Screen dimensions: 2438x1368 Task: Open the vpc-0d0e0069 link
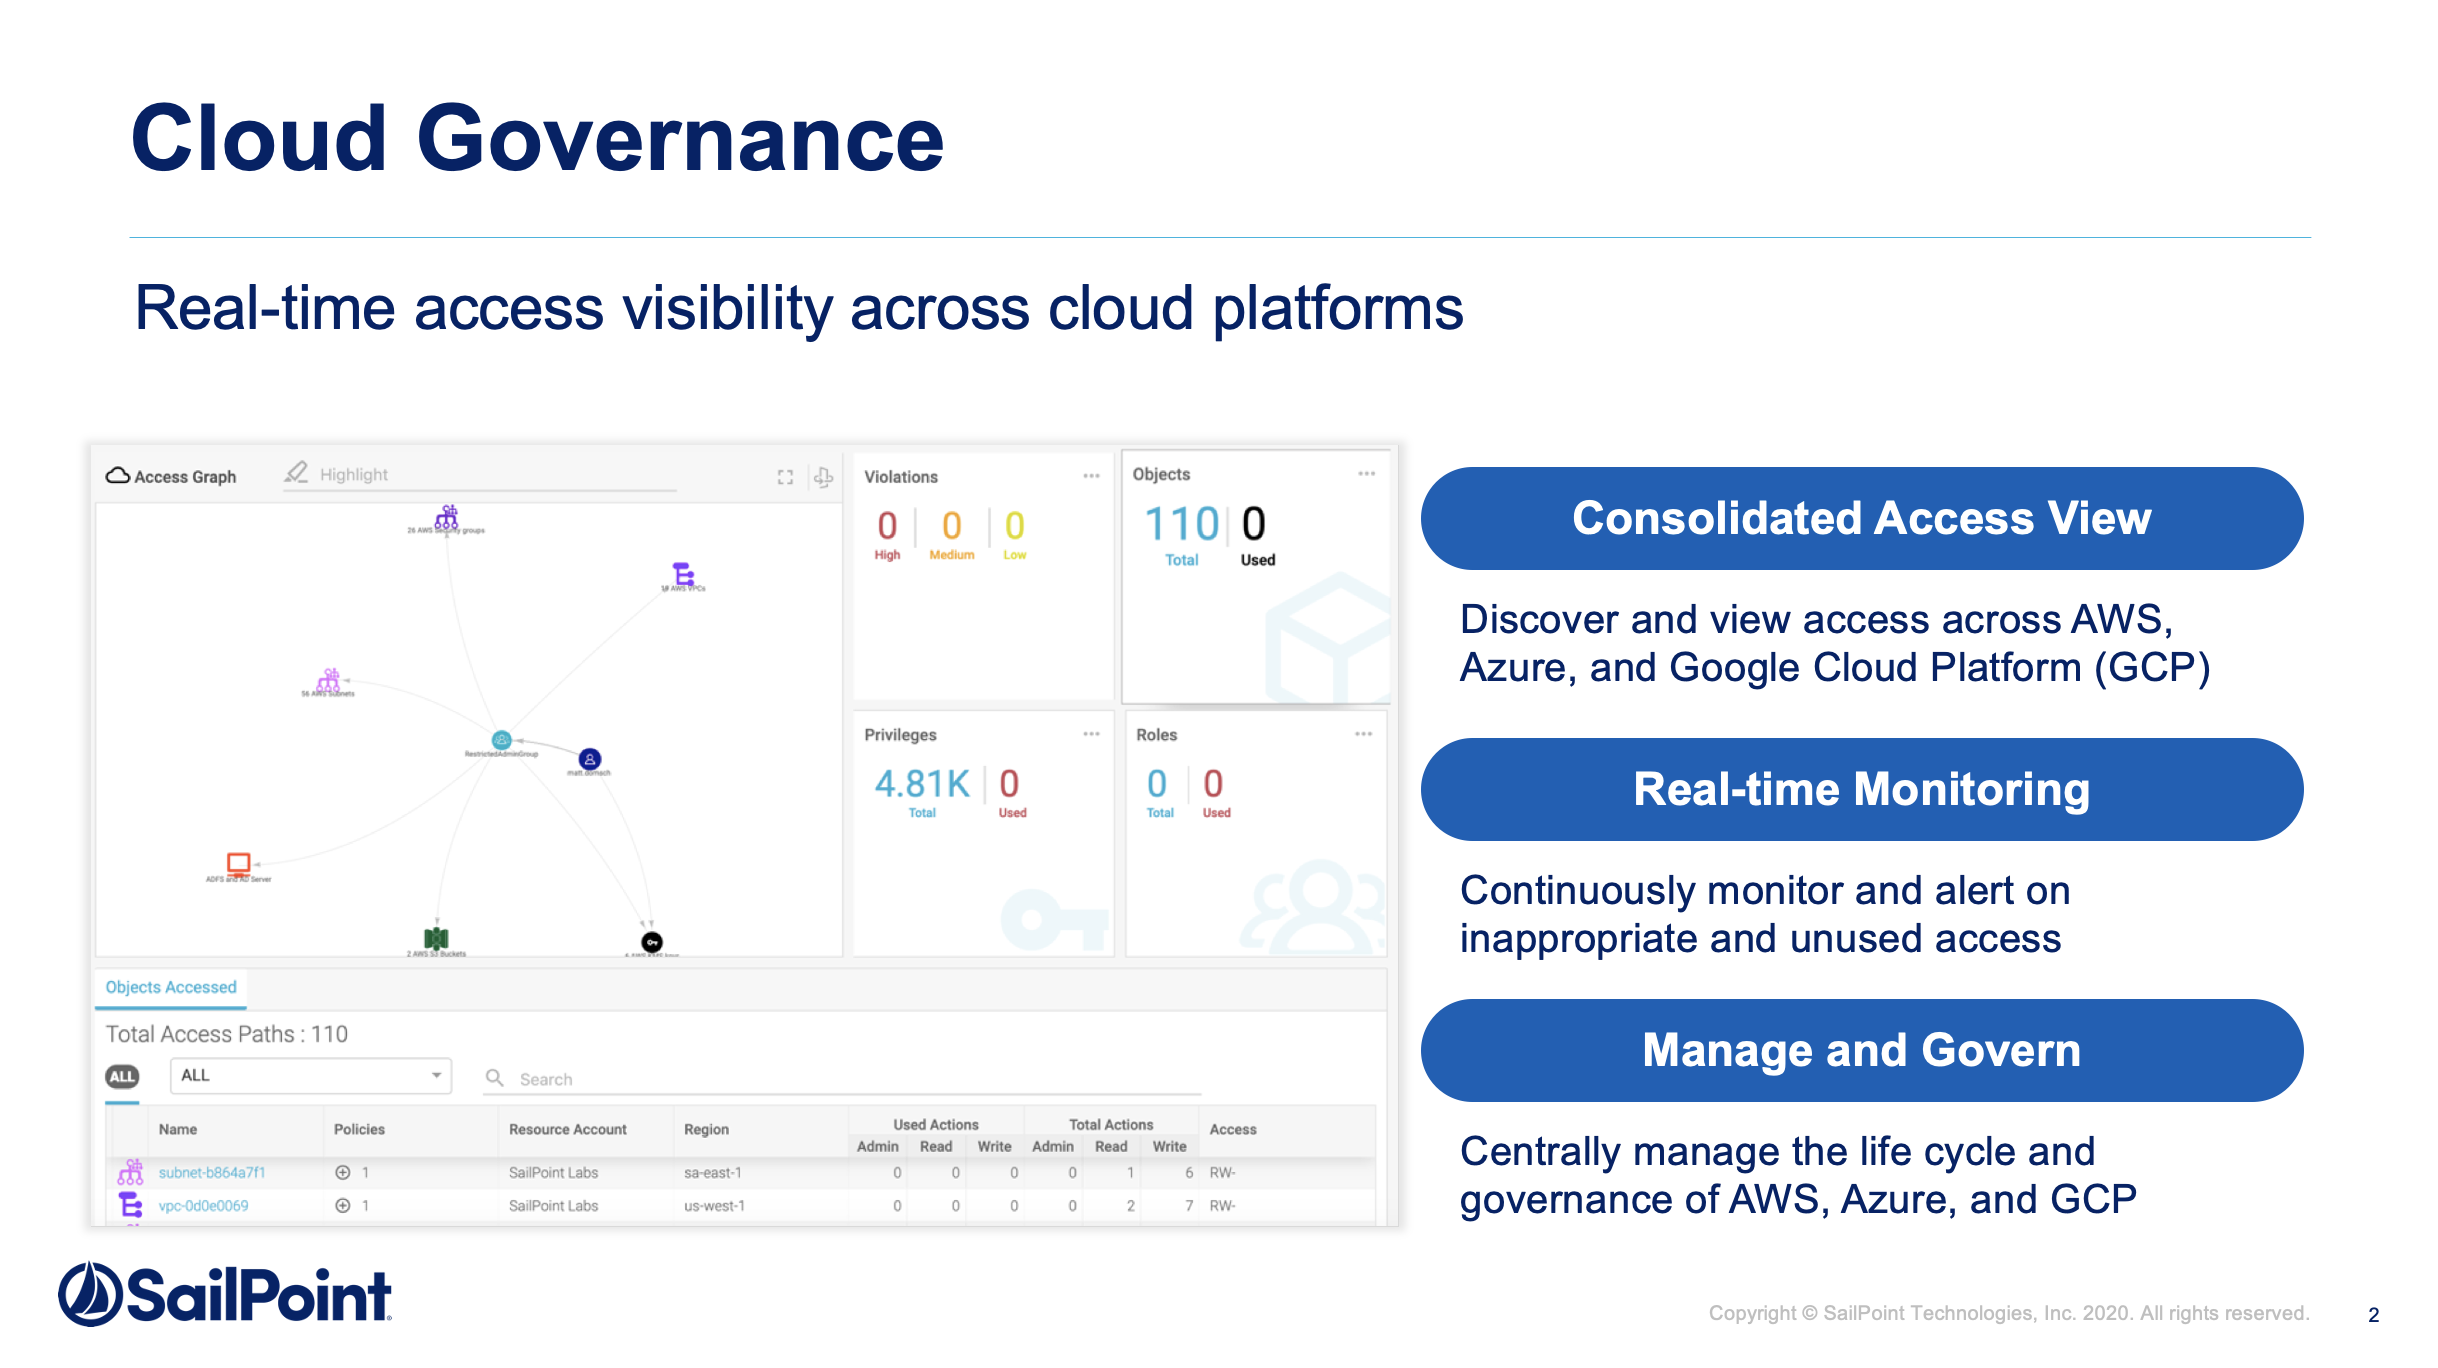pyautogui.click(x=203, y=1206)
